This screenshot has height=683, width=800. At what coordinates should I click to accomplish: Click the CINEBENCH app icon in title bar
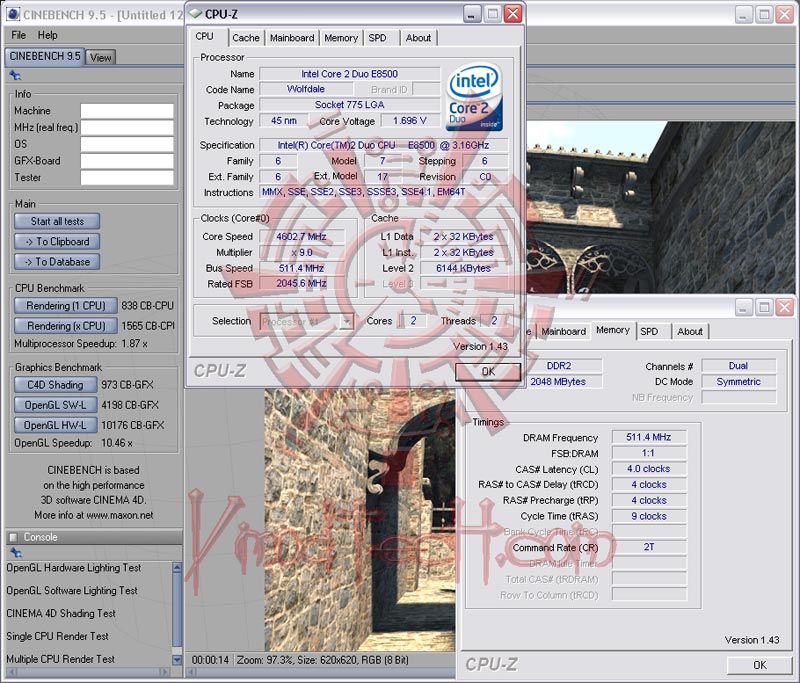click(13, 14)
